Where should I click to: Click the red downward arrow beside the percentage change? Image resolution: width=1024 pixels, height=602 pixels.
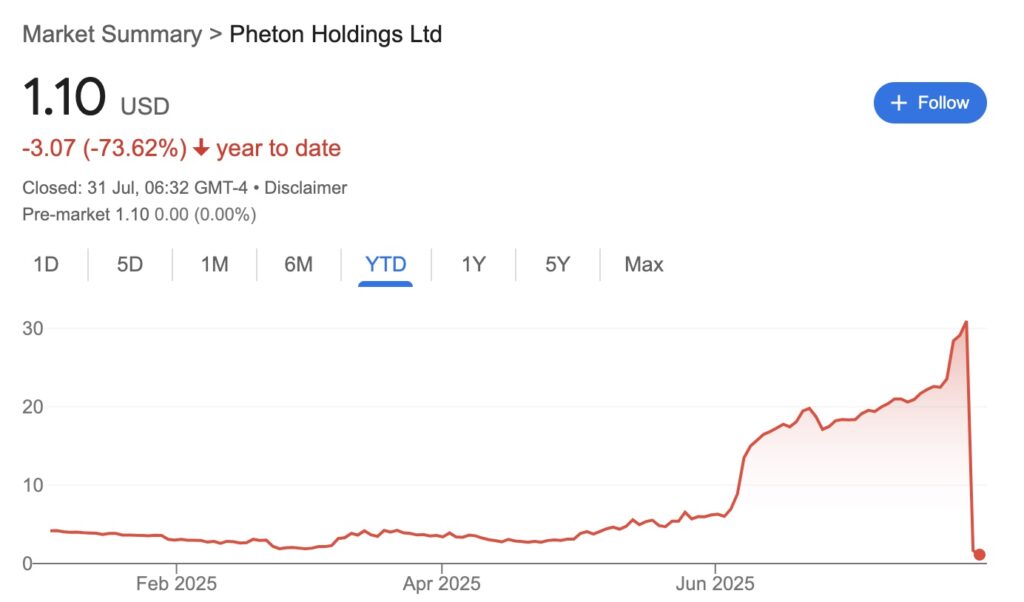(x=201, y=148)
